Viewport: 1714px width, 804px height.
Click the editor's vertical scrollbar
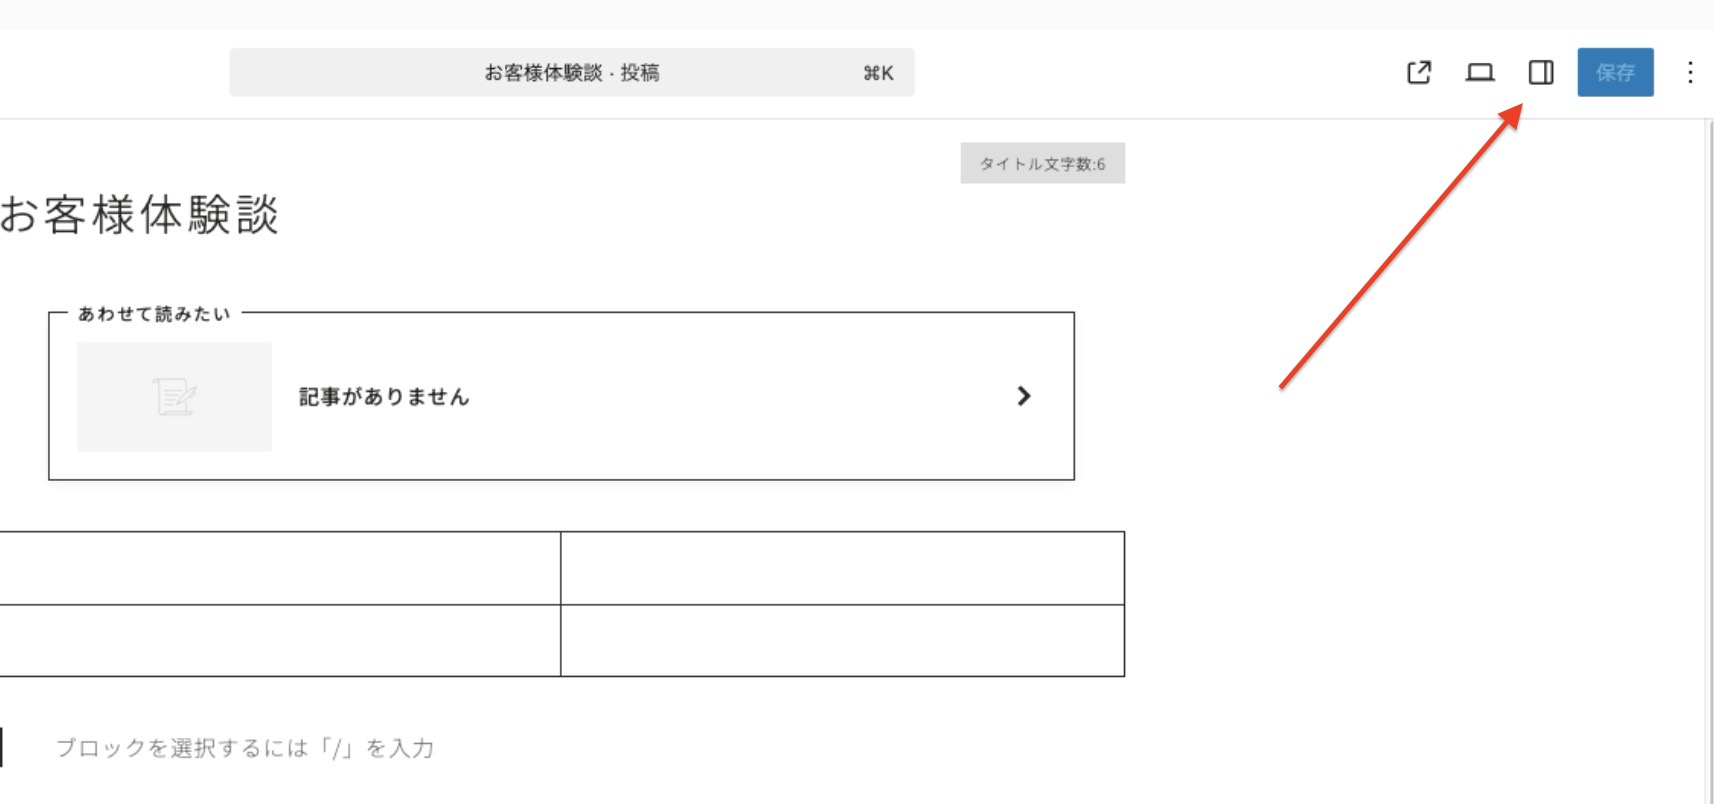click(x=1708, y=460)
